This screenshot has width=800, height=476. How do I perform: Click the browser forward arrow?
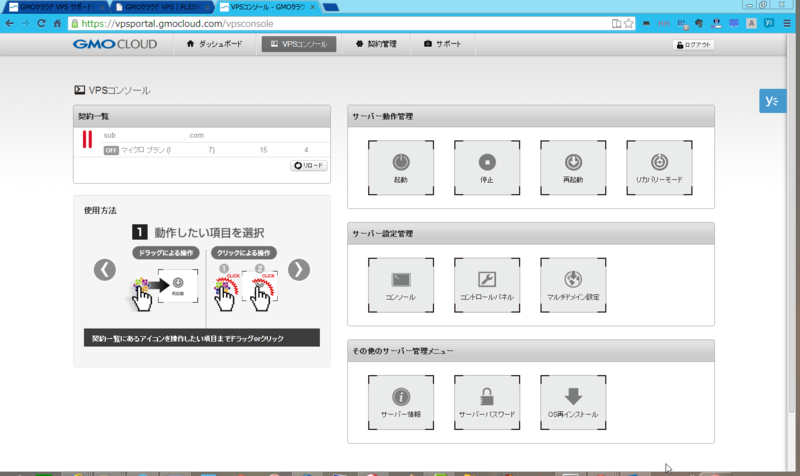(26, 23)
